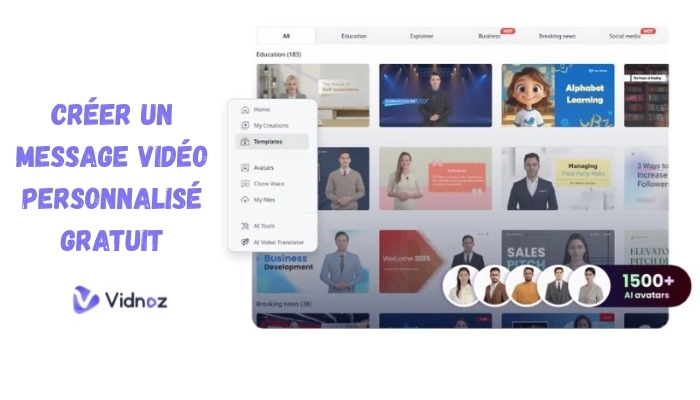Click the My Creations play icon
The image size is (700, 400).
(245, 125)
